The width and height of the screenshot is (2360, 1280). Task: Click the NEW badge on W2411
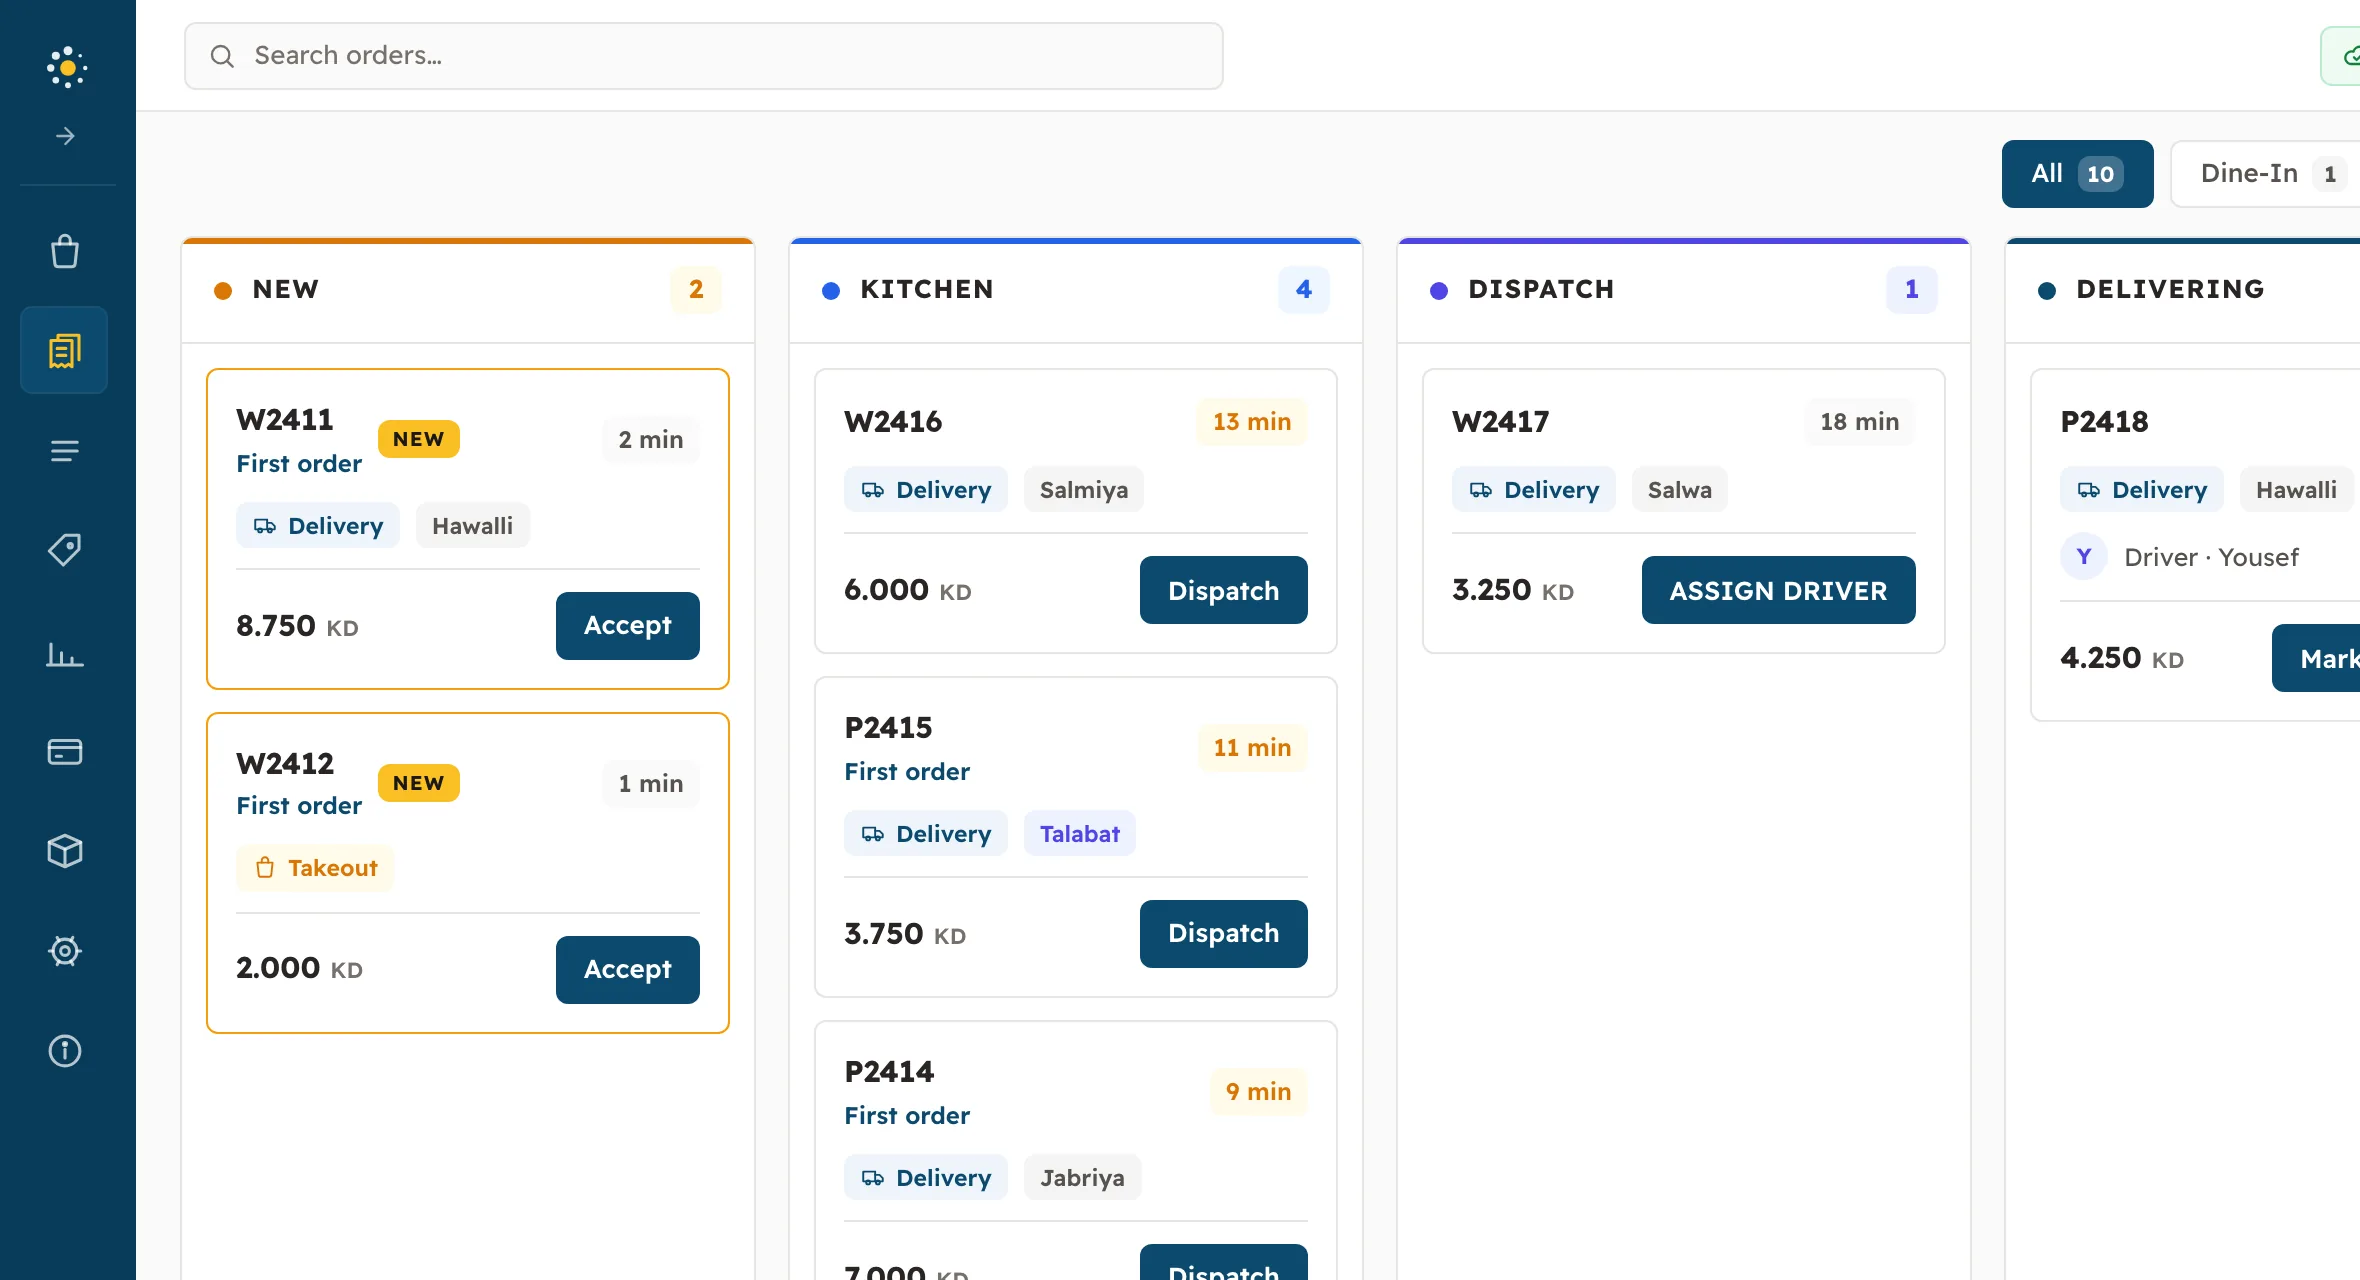[419, 439]
